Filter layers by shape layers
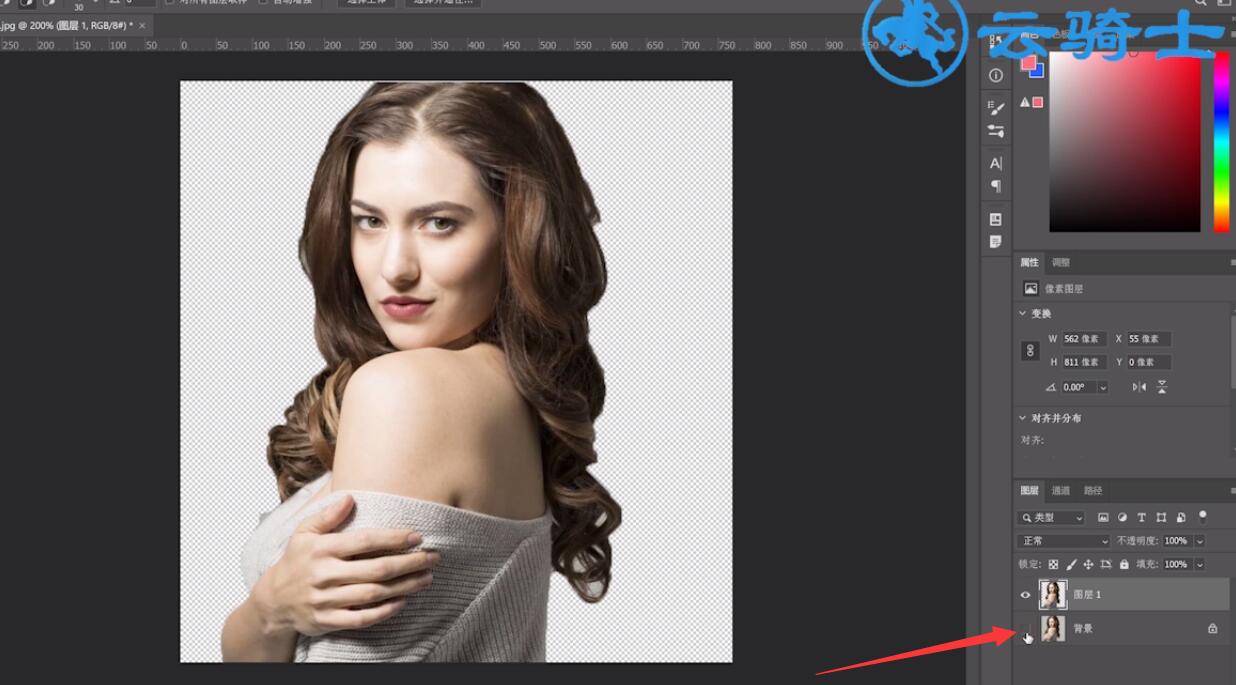The width and height of the screenshot is (1236, 685). [1161, 518]
